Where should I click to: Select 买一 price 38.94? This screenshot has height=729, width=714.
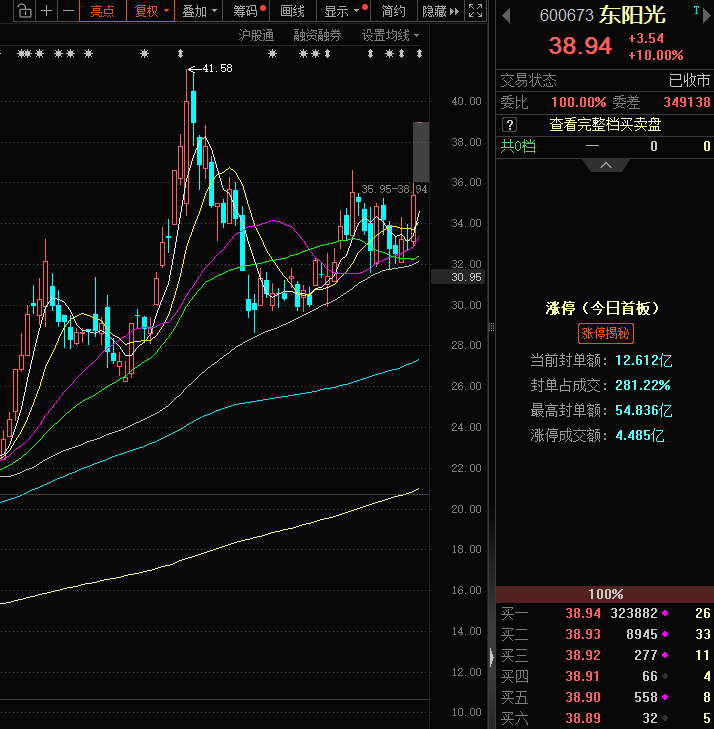pos(583,613)
